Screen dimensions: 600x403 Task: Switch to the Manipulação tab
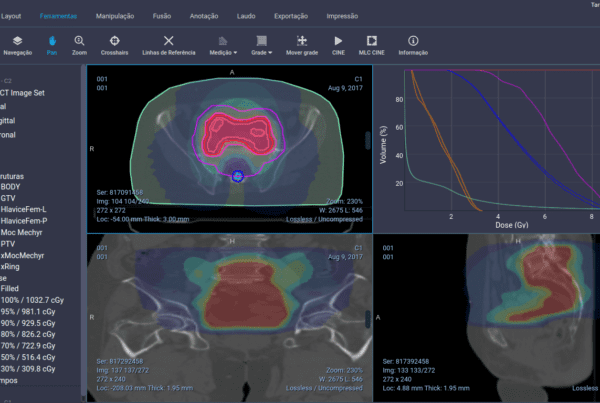tap(116, 17)
